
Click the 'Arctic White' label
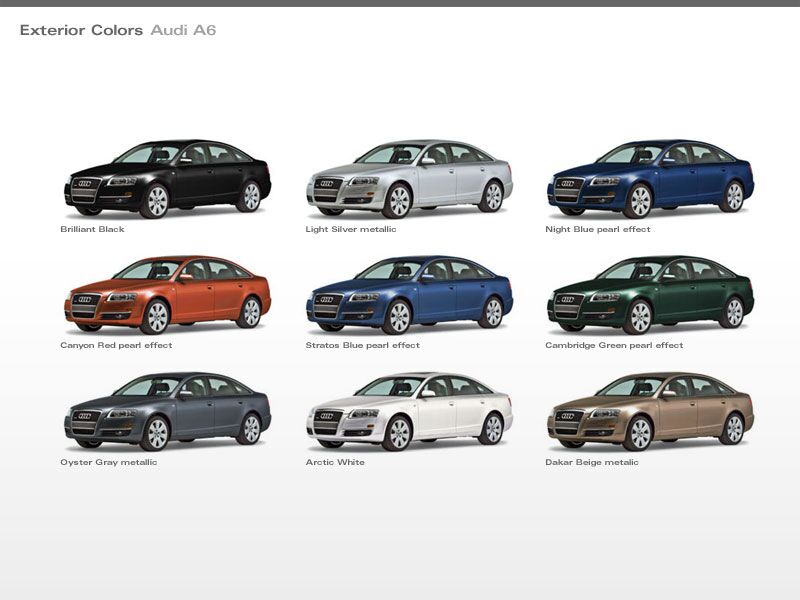[335, 462]
